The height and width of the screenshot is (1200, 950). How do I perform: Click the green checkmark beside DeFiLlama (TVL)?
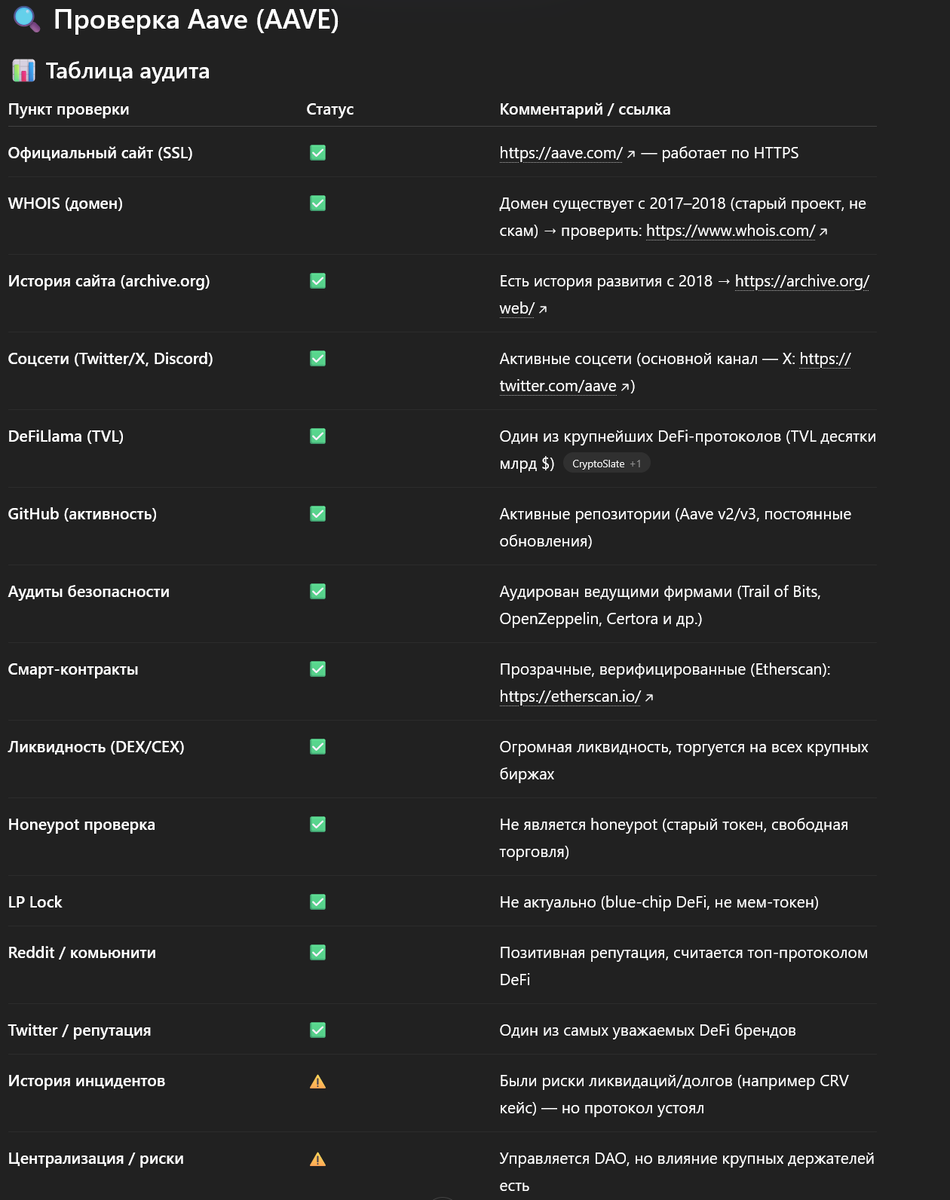pyautogui.click(x=318, y=436)
